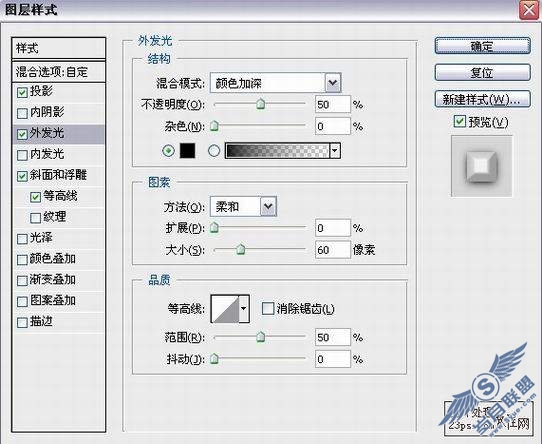This screenshot has height=444, width=542.
Task: Open the 方法 technique dropdown
Action: (x=268, y=207)
